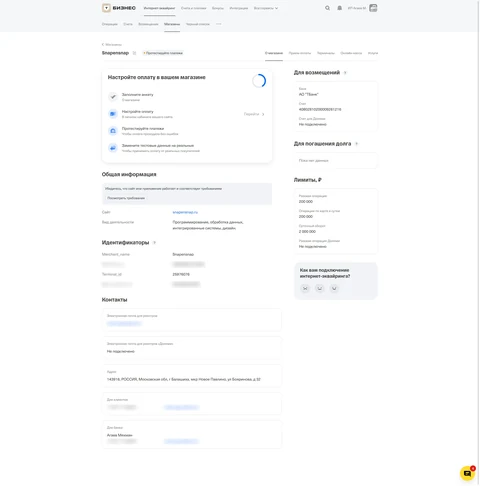Switch to the 'Магазины' sub-tab
This screenshot has height=486, width=480.
(x=172, y=24)
